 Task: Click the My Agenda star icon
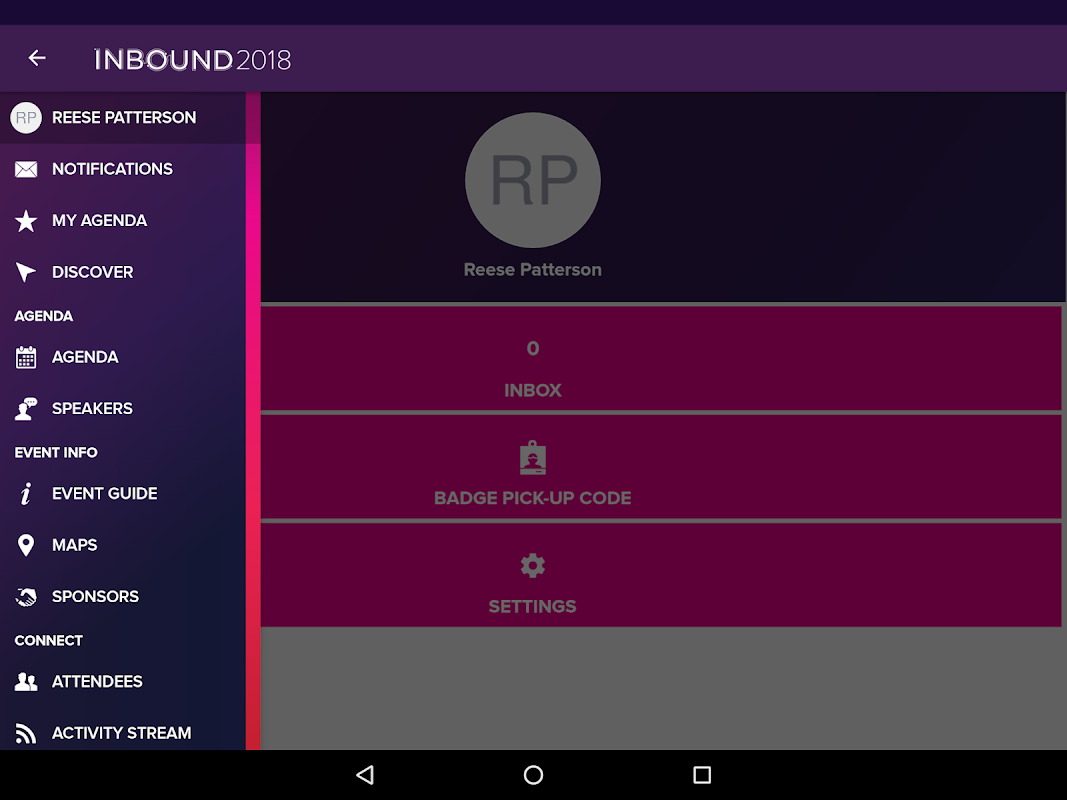[x=26, y=221]
